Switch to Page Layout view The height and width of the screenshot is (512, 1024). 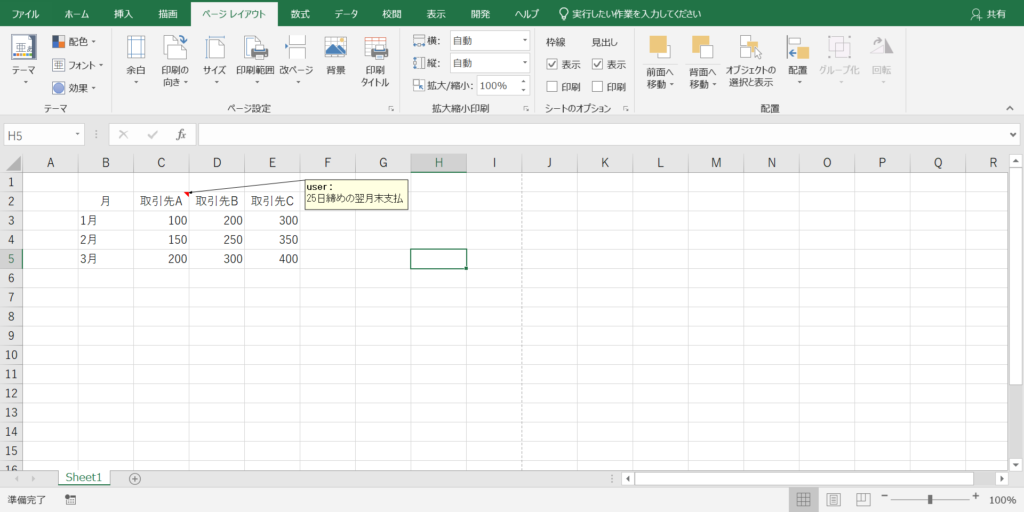tap(833, 500)
